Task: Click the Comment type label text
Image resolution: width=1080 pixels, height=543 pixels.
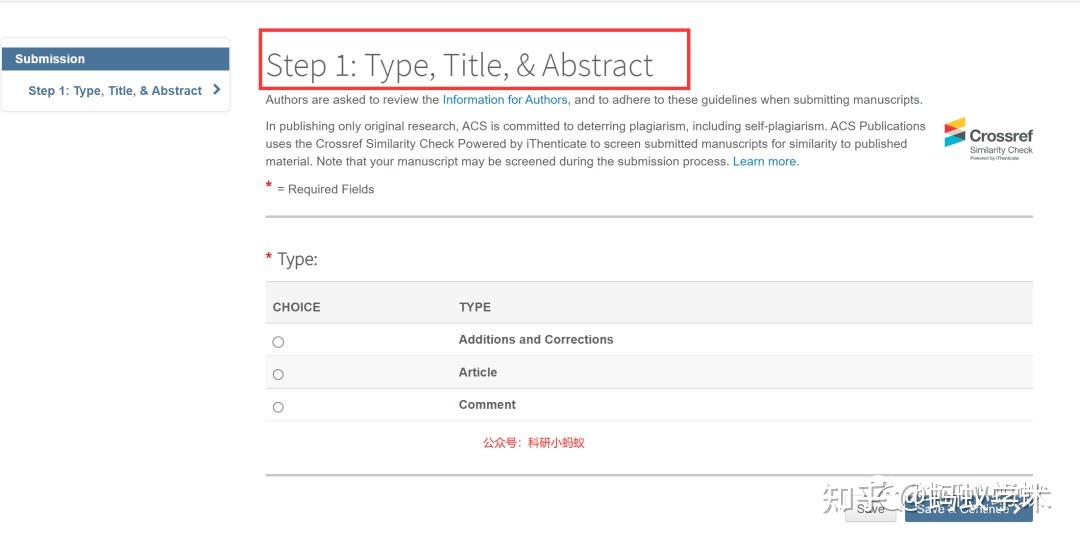Action: tap(487, 405)
